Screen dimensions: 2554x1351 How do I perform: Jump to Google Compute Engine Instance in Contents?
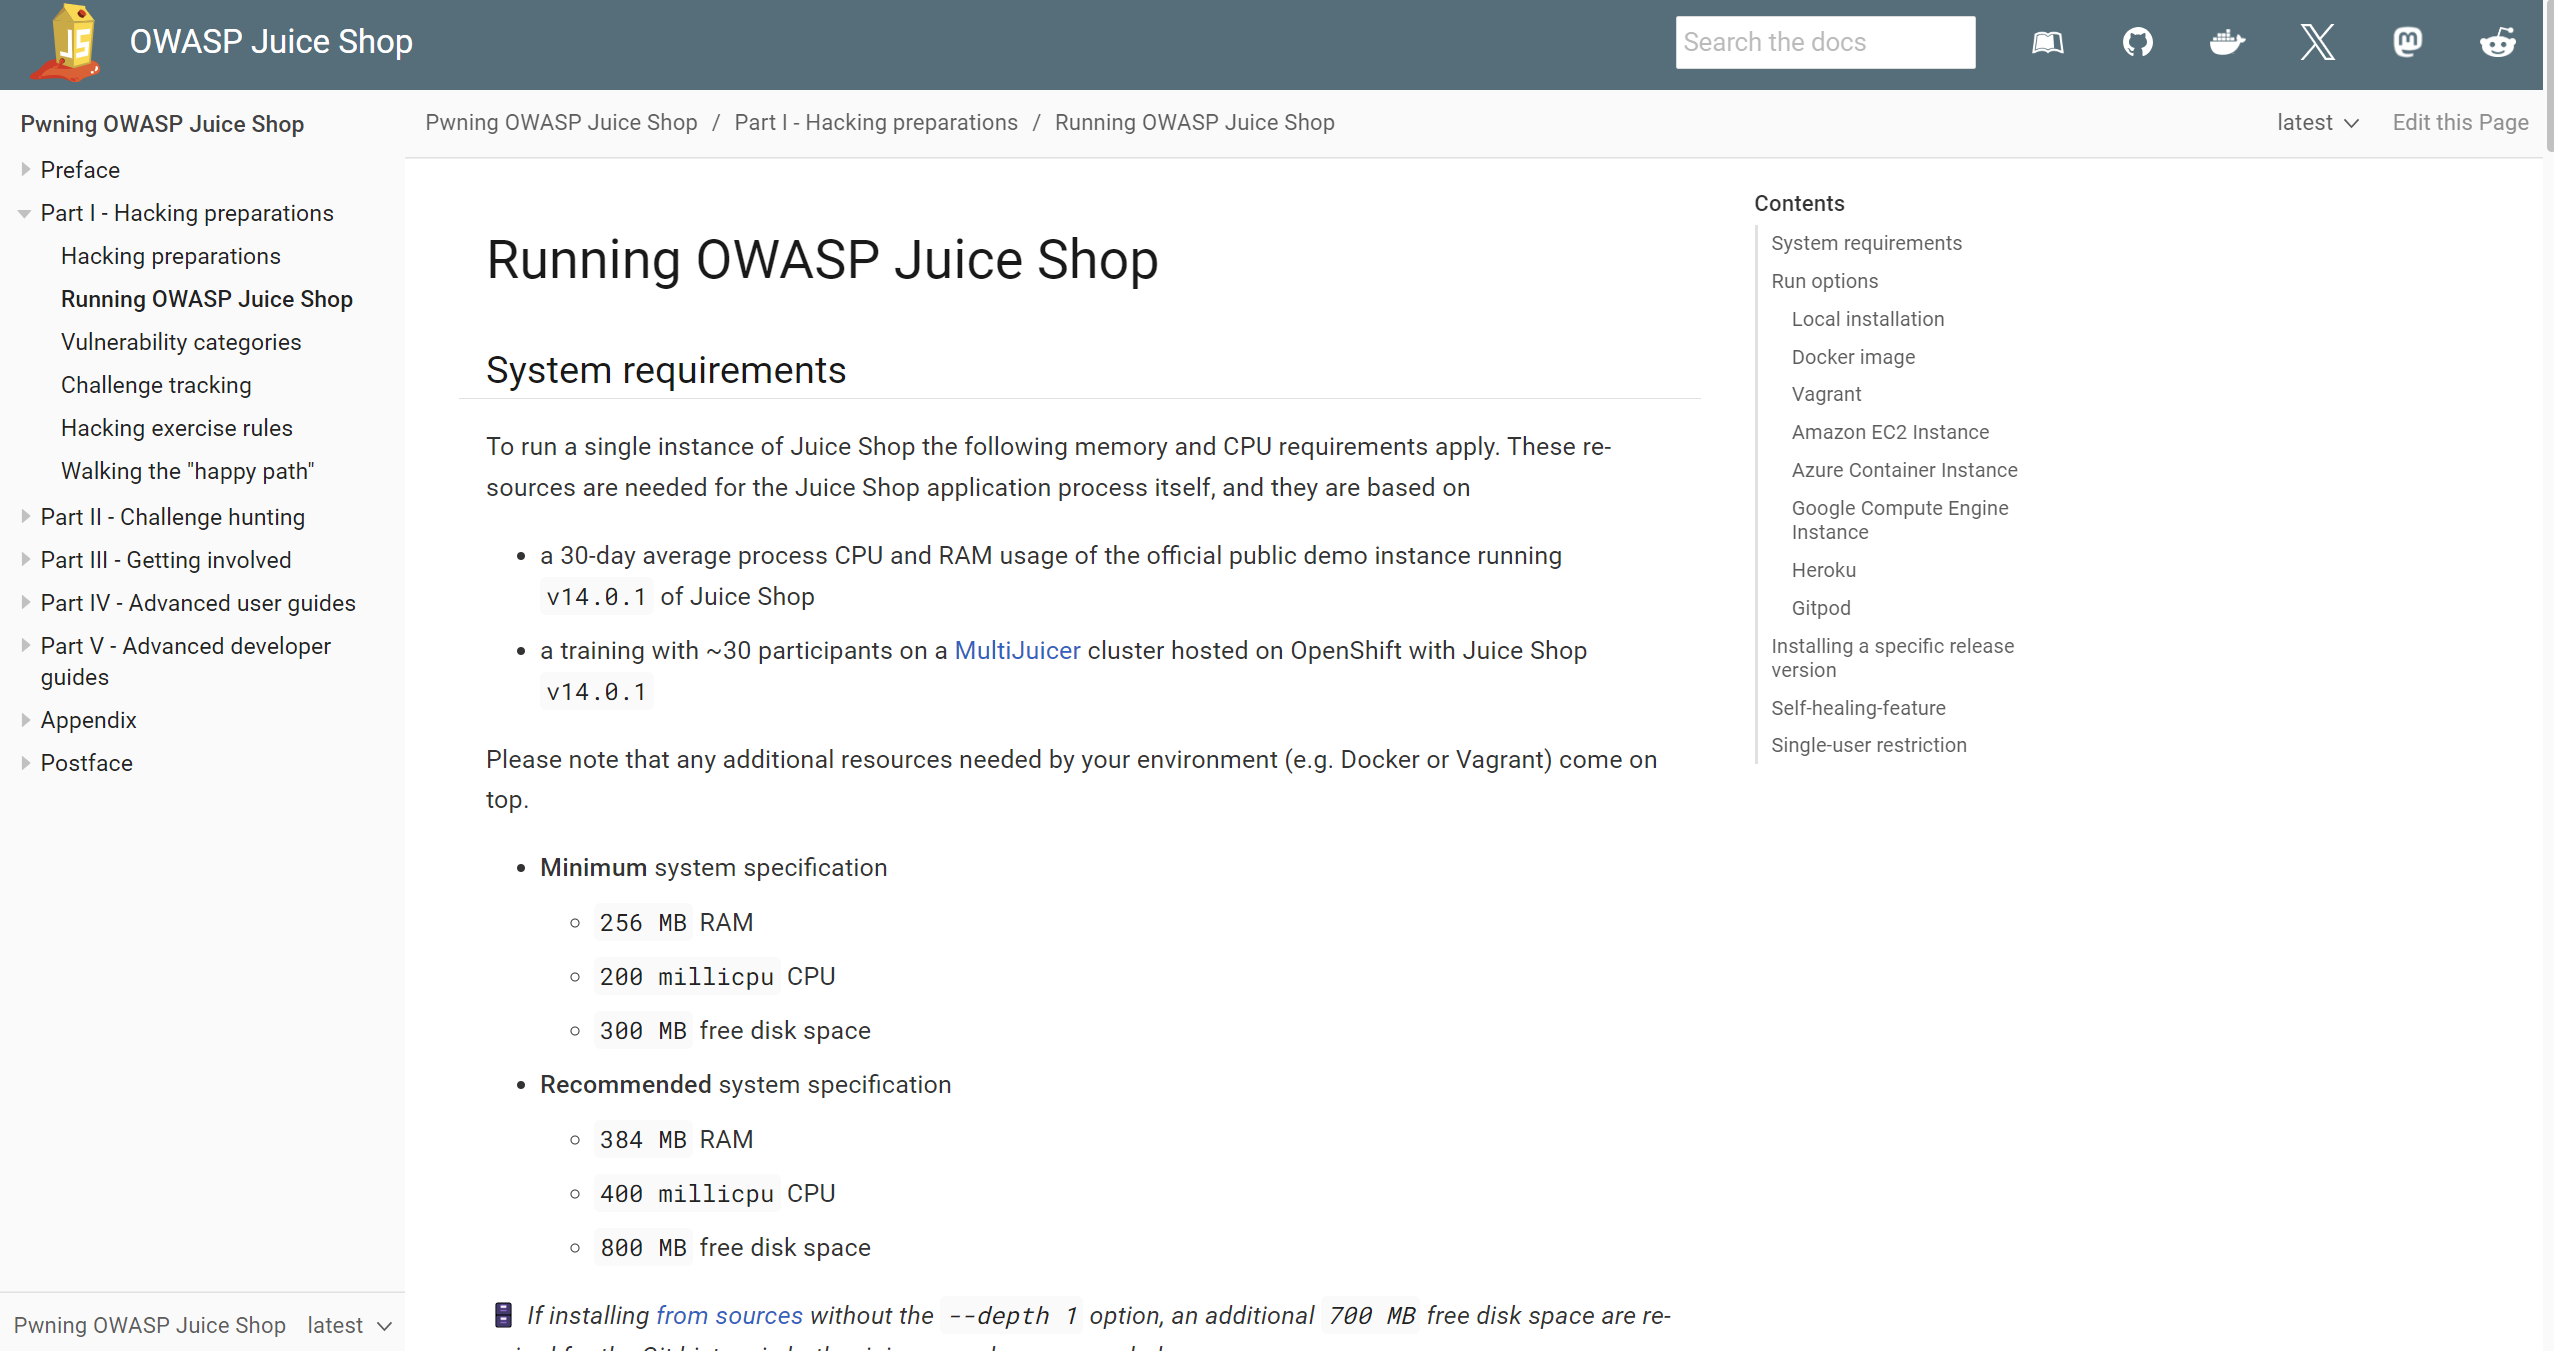(x=1900, y=520)
